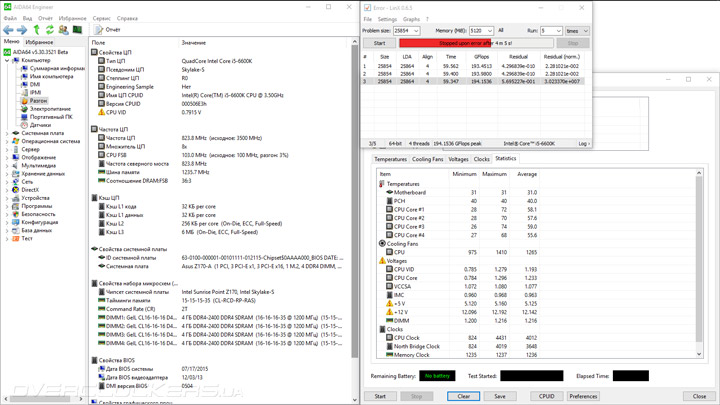Open the Log button in LinX status bar
This screenshot has width=720, height=405.
[583, 144]
